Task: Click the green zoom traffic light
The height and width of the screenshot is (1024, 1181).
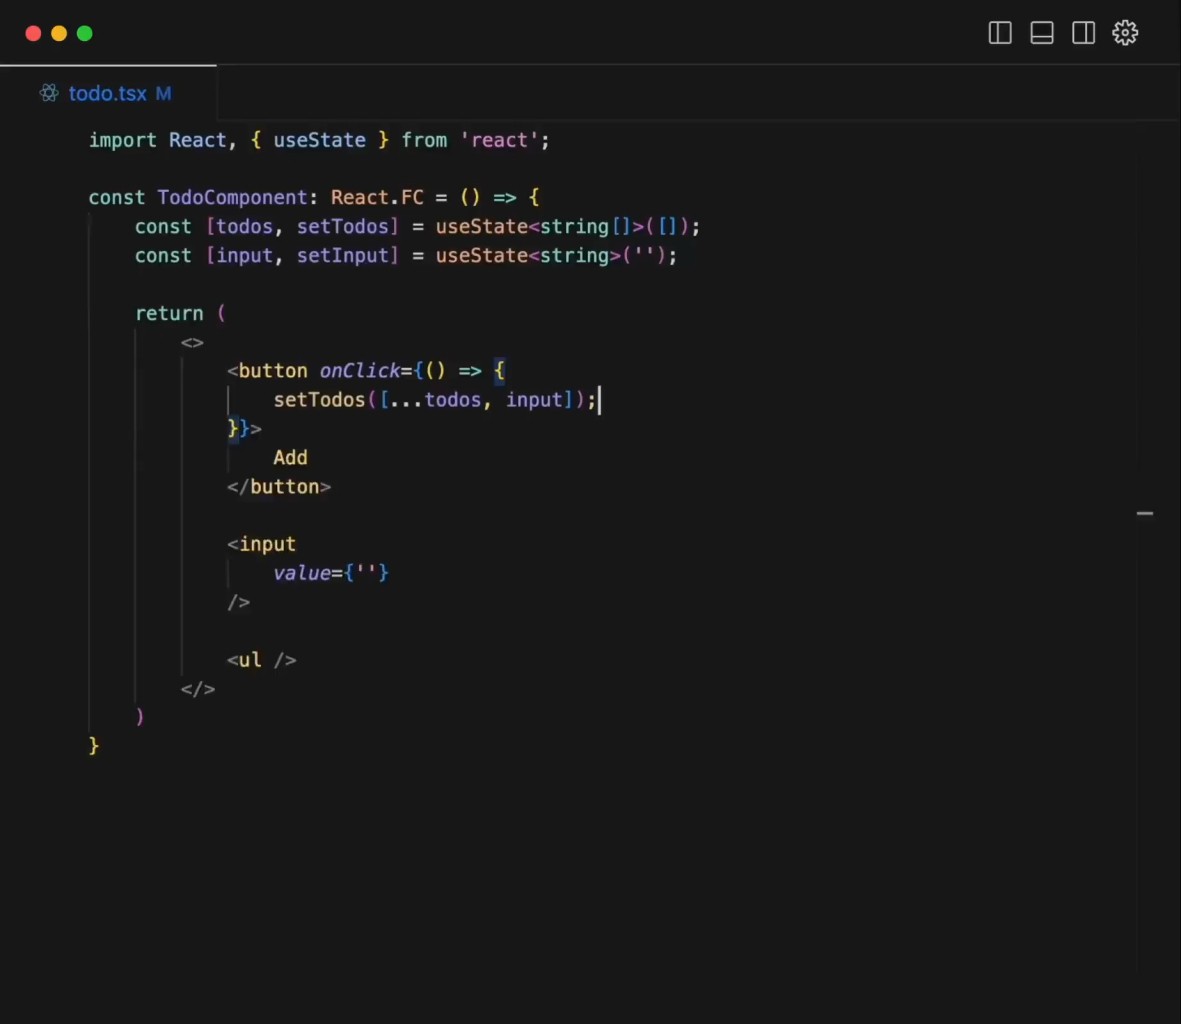Action: tap(85, 33)
